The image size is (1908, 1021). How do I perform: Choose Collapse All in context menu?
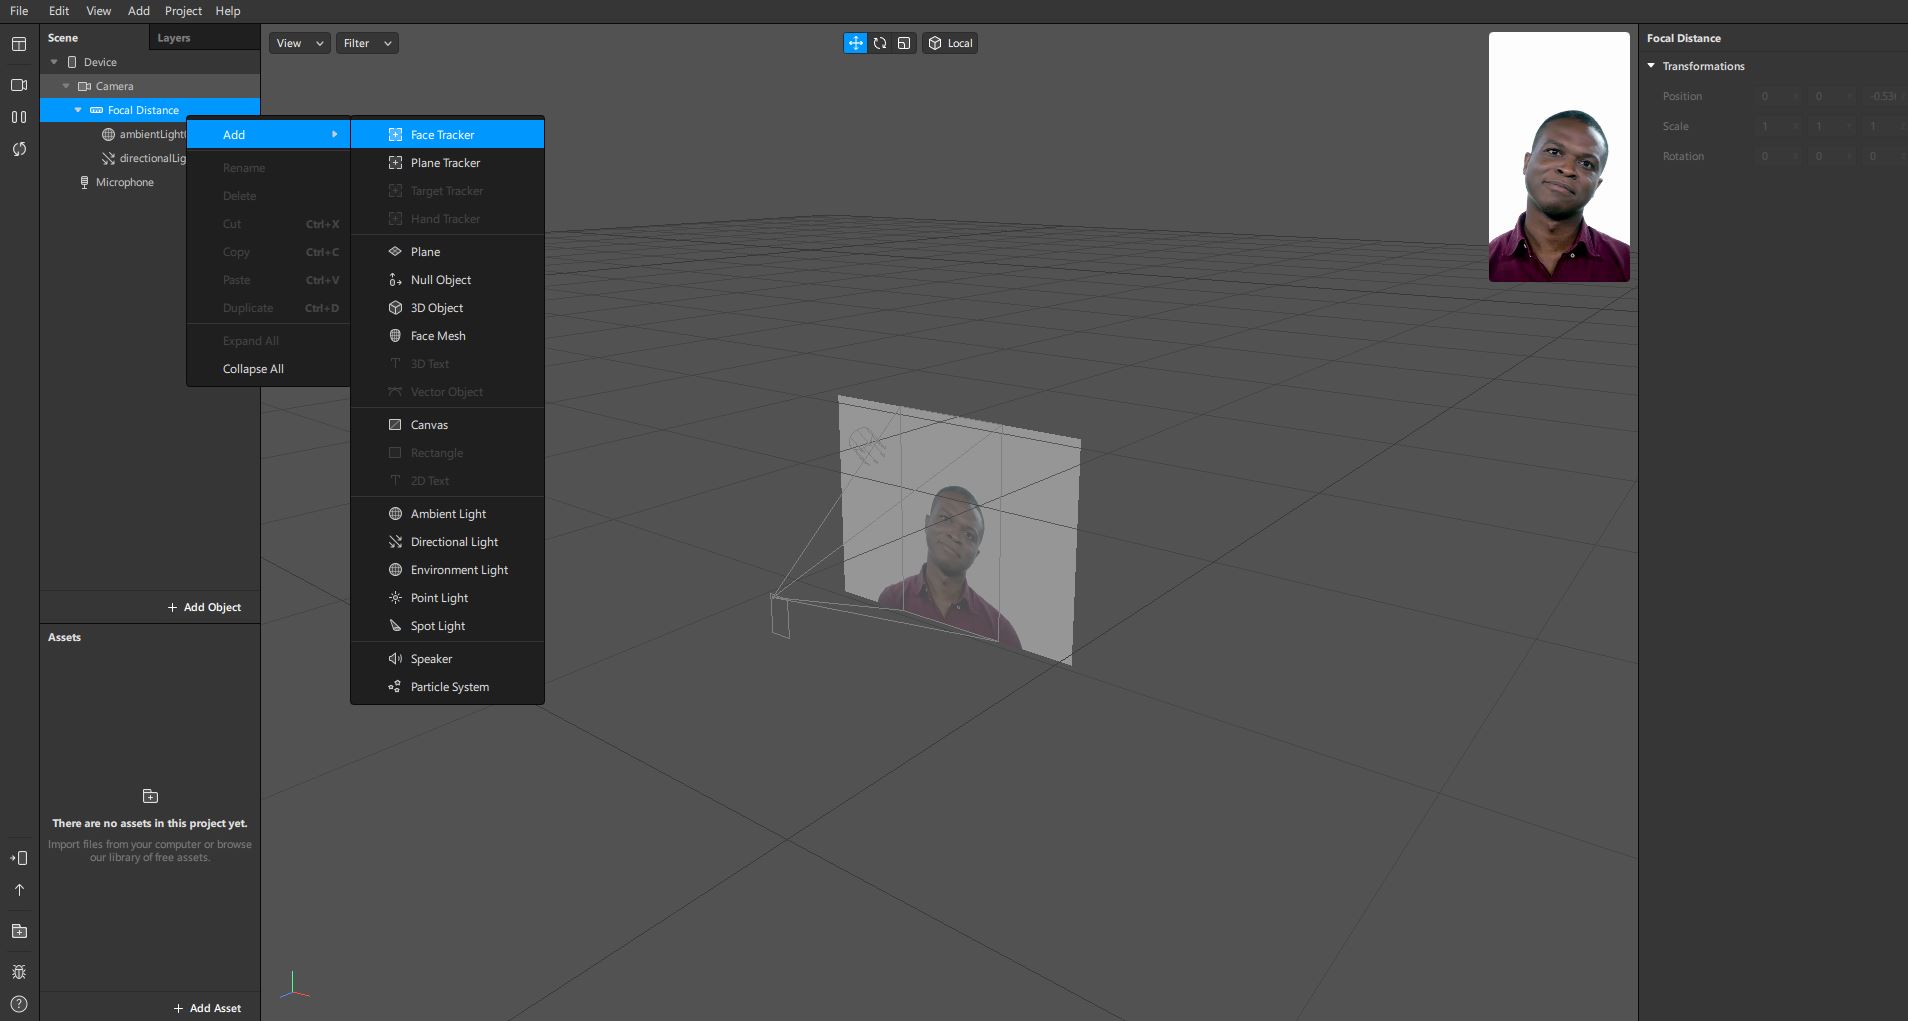pyautogui.click(x=268, y=369)
